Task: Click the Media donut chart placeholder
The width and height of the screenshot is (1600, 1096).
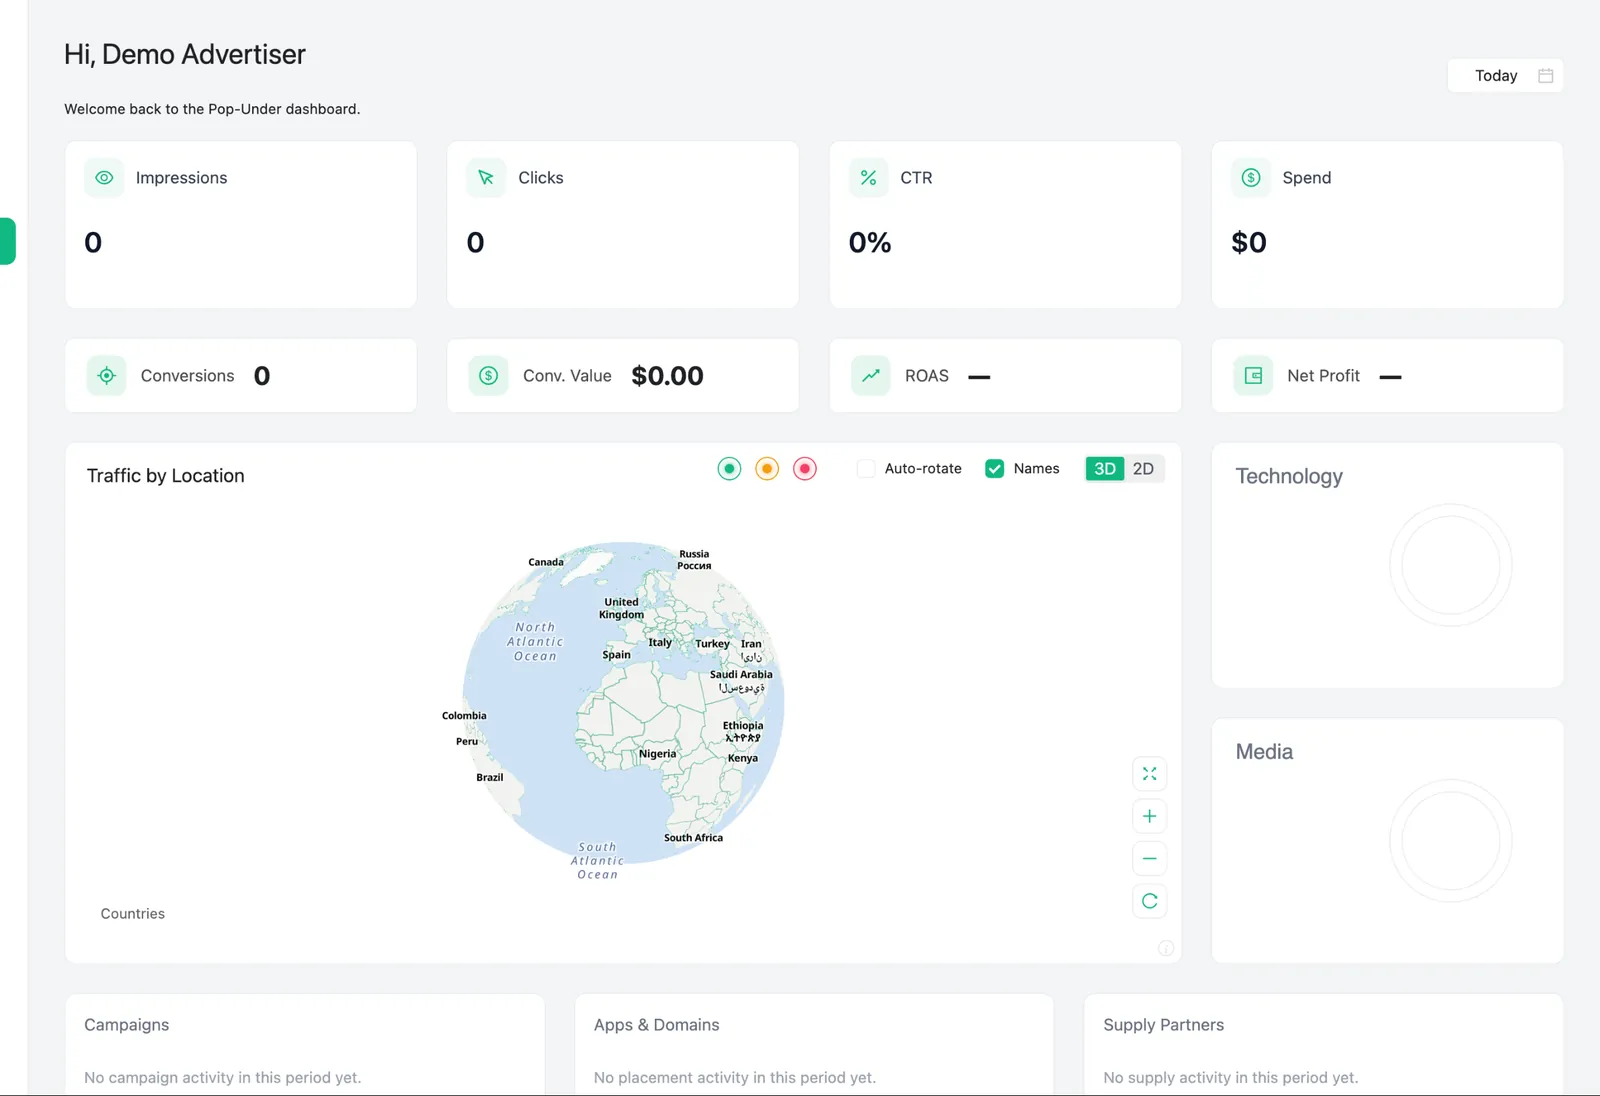Action: [1451, 841]
